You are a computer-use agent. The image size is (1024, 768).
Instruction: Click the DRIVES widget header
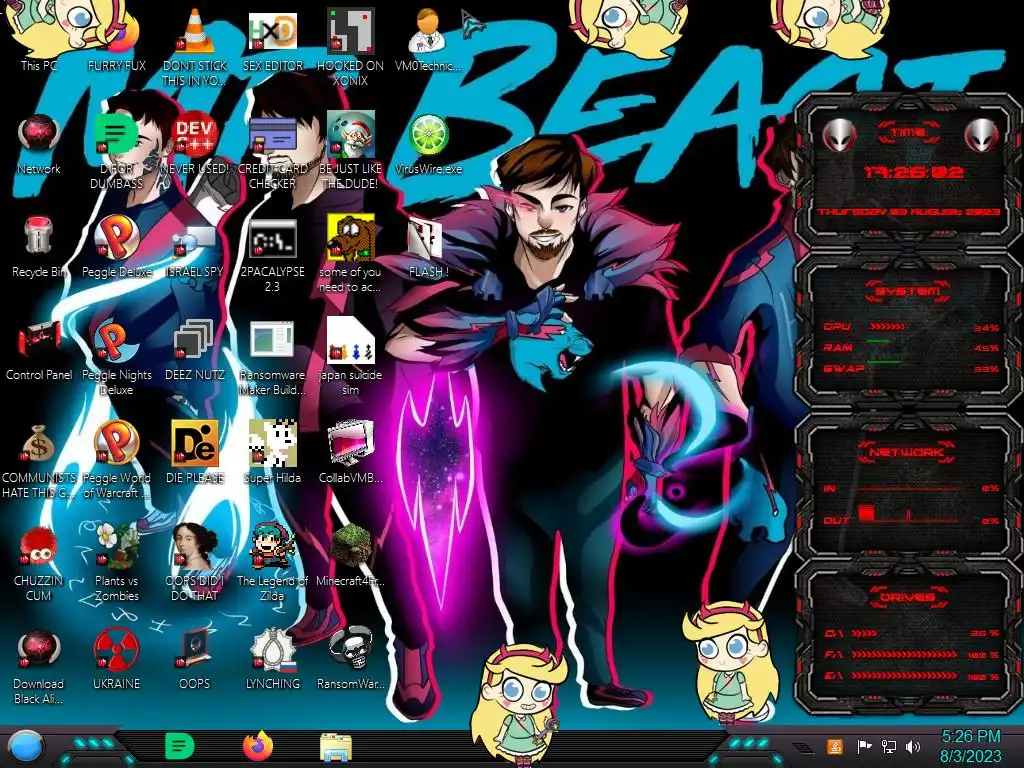[x=907, y=597]
